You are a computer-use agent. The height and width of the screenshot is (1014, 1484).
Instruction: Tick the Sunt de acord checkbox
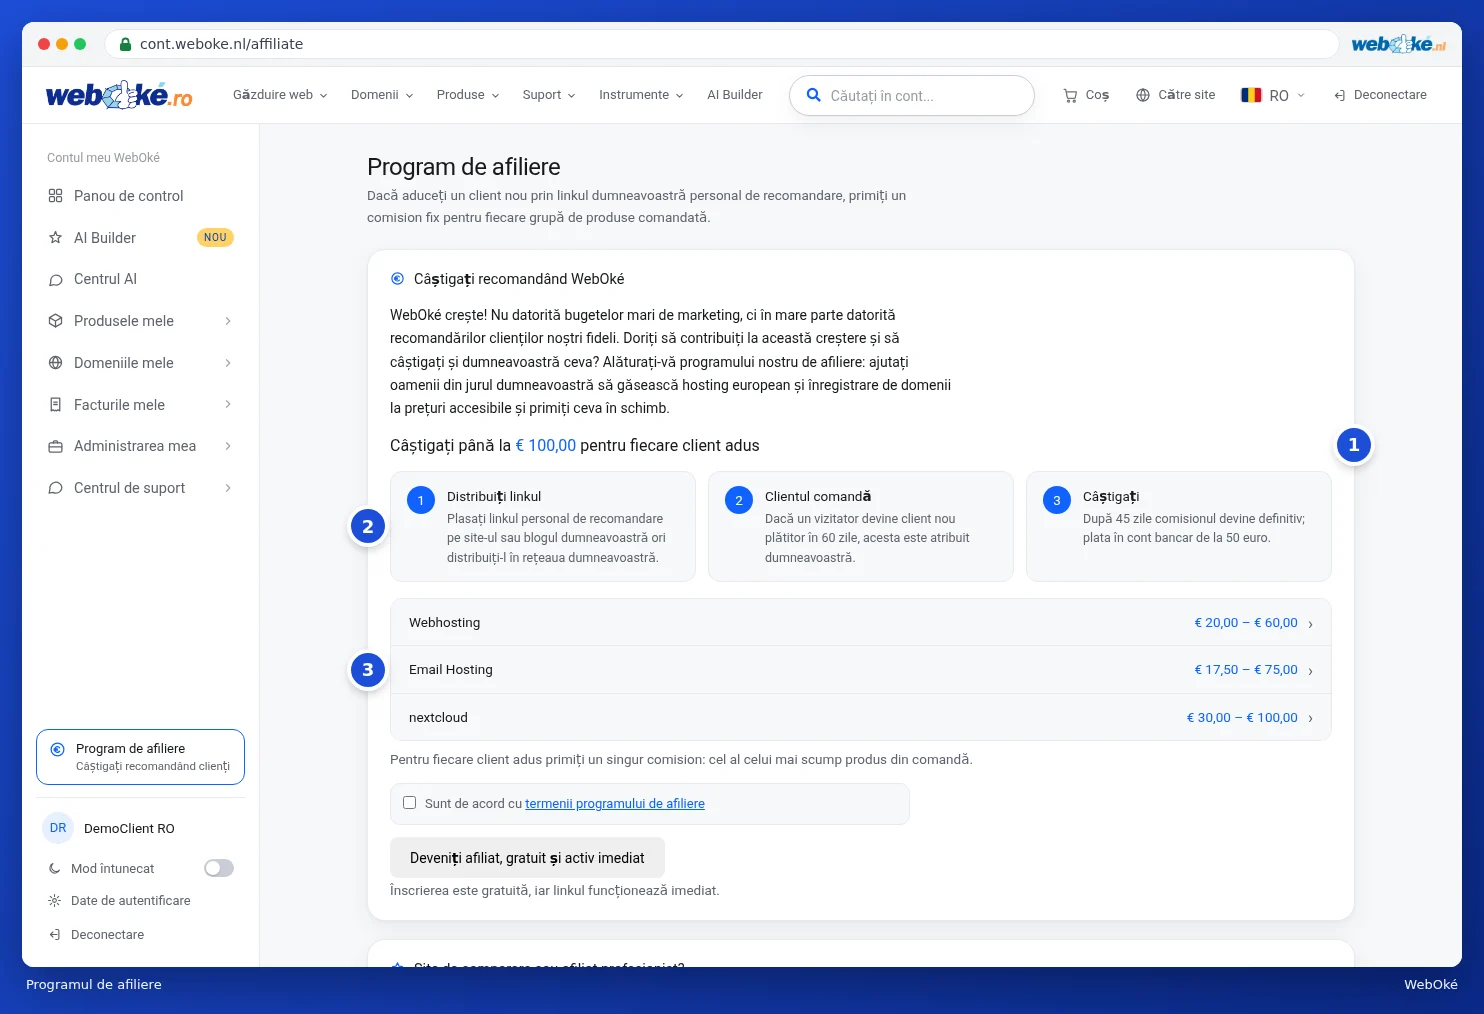coord(409,802)
